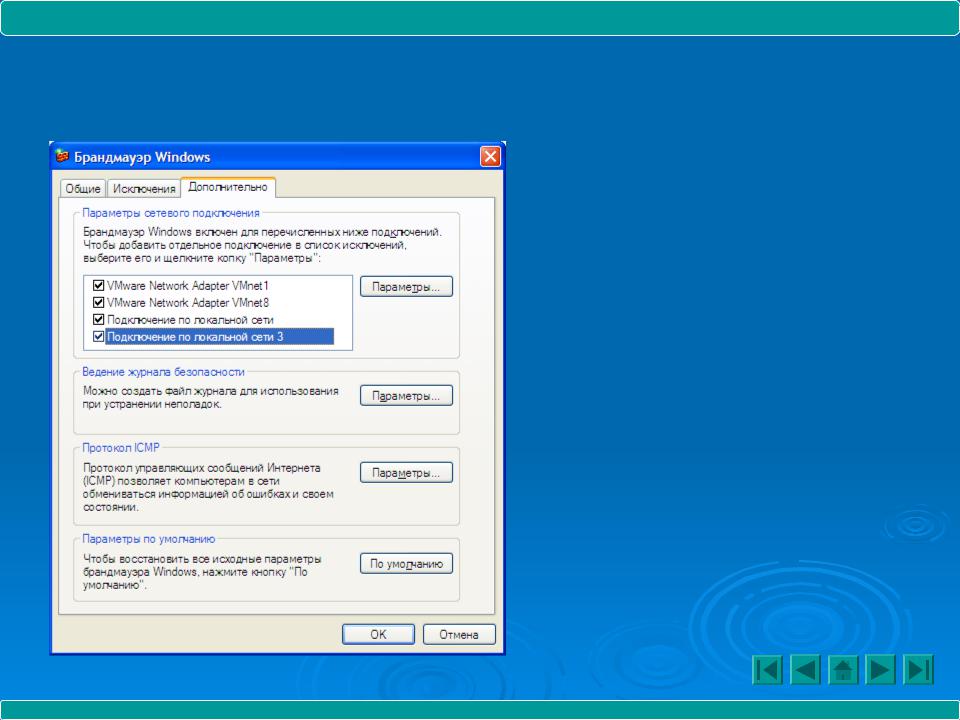This screenshot has width=960, height=720.
Task: Select row VMware Network Adapter VMnet8
Action: [x=188, y=302]
